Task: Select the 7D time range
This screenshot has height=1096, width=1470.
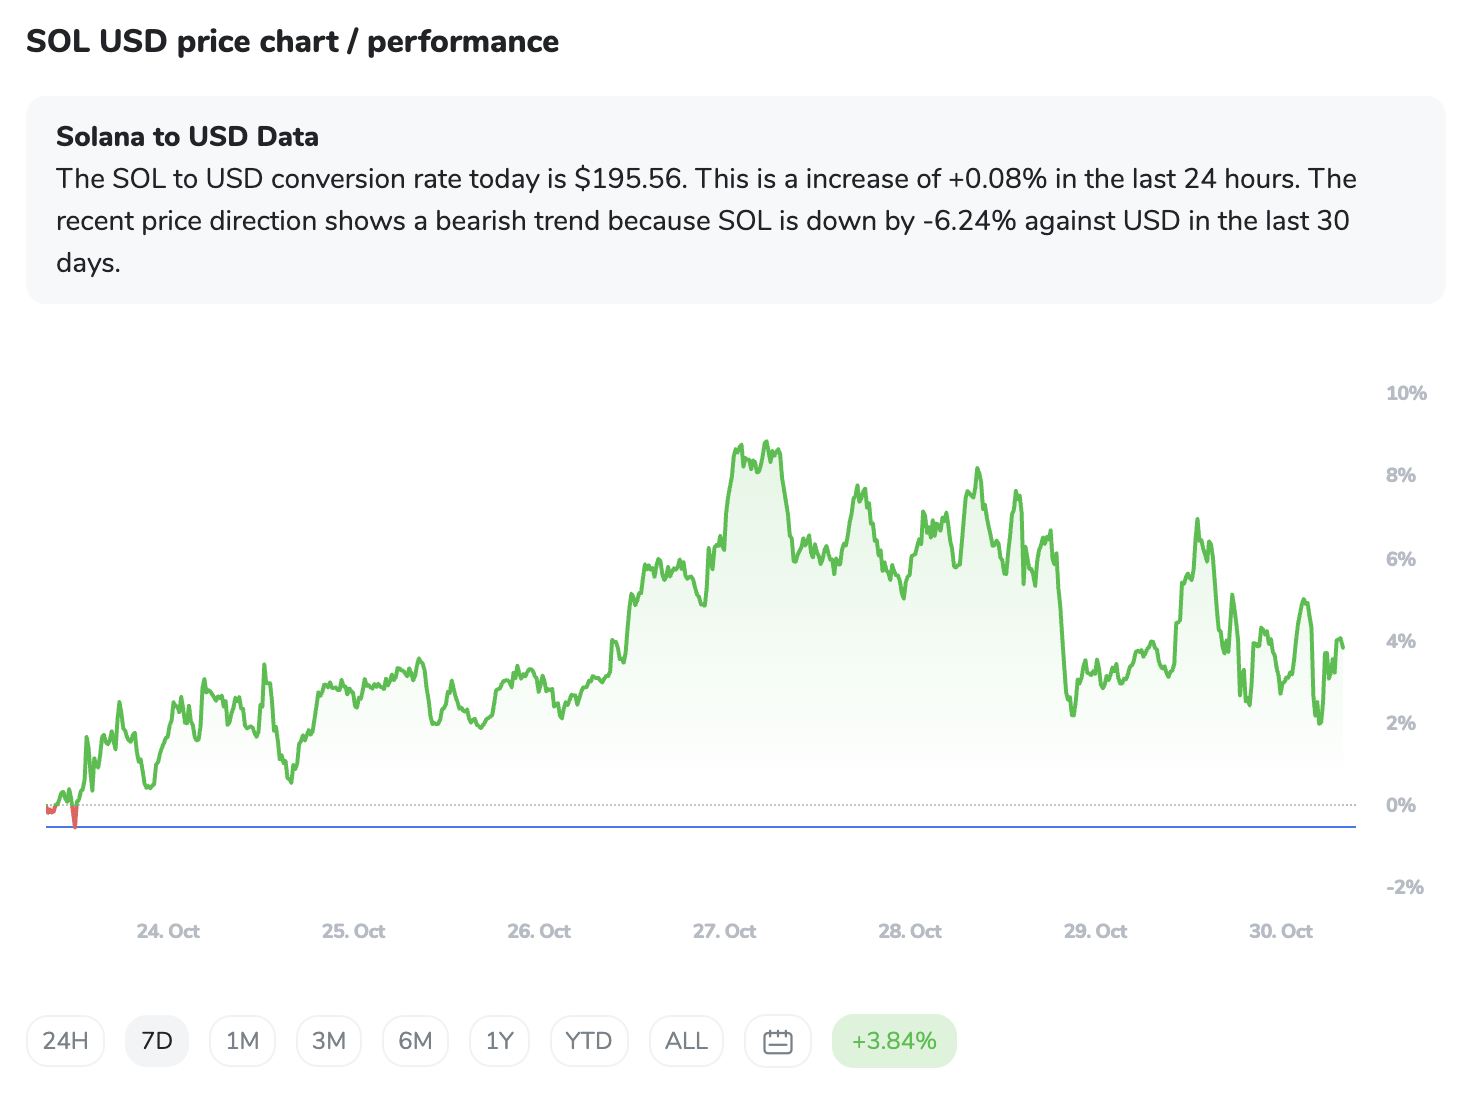Action: [x=157, y=1041]
